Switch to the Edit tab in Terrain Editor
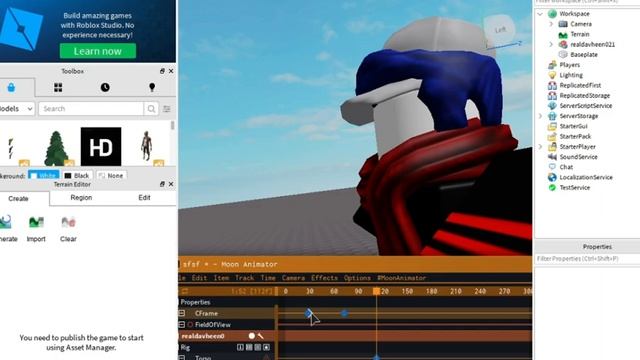 coord(144,198)
